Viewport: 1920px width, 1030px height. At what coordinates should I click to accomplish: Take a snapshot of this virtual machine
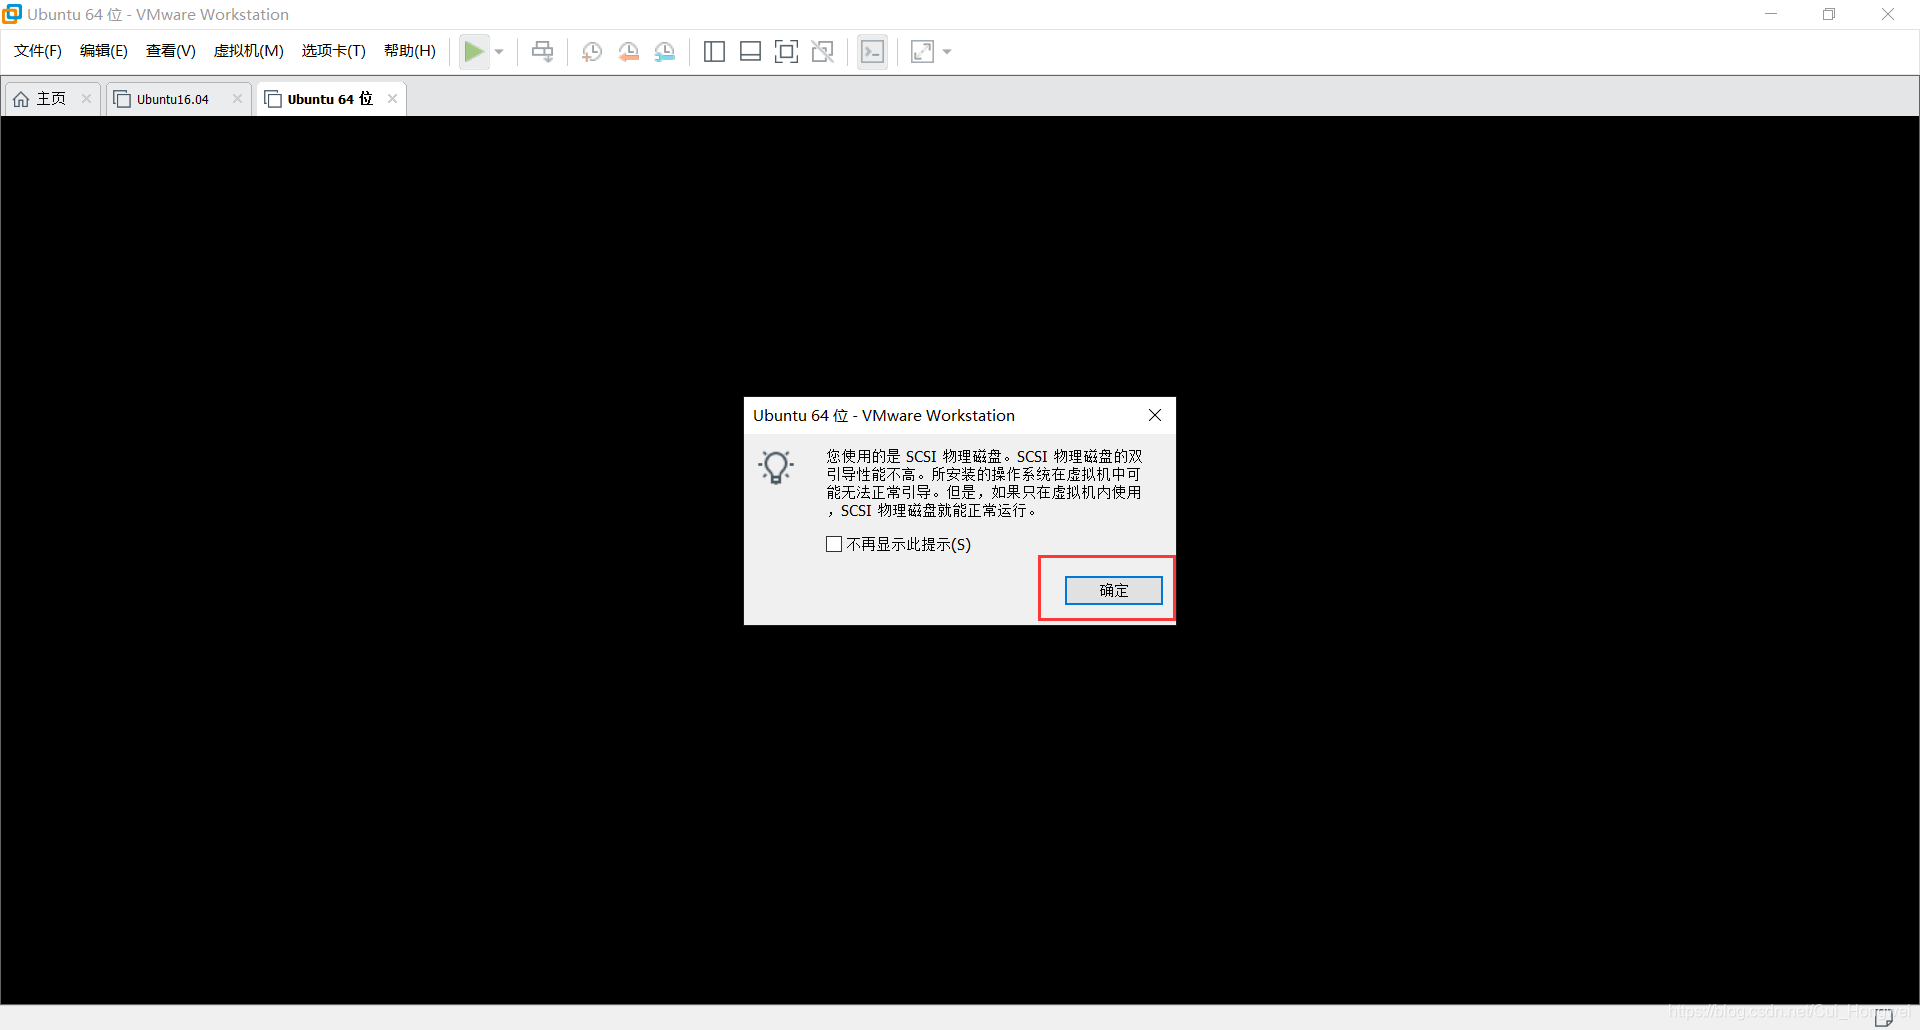(x=592, y=52)
